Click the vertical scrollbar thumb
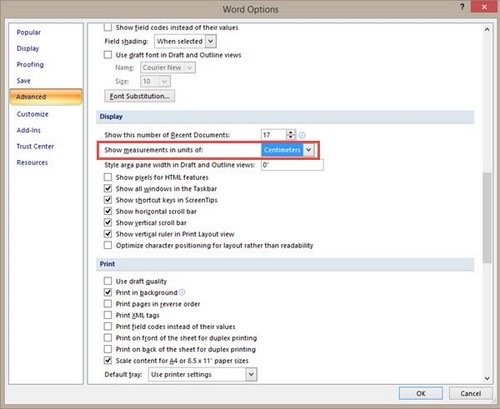This screenshot has width=500, height=409. pos(487,218)
